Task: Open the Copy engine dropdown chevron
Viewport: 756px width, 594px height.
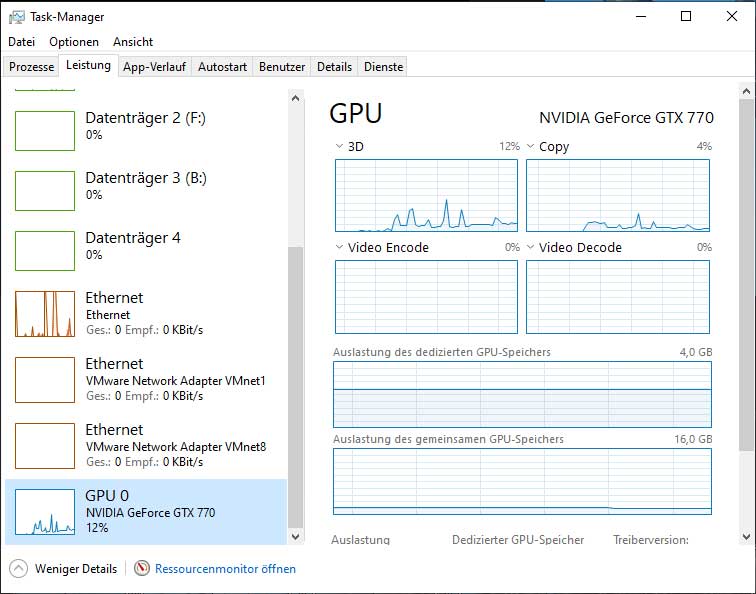Action: pos(530,146)
